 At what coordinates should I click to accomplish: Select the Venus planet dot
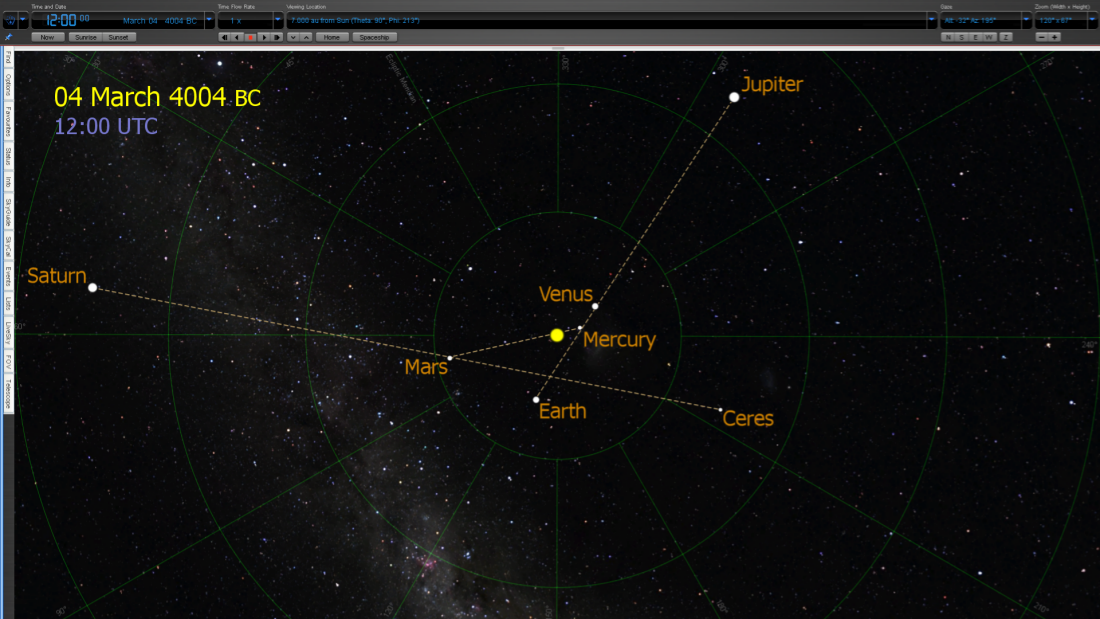pyautogui.click(x=595, y=307)
